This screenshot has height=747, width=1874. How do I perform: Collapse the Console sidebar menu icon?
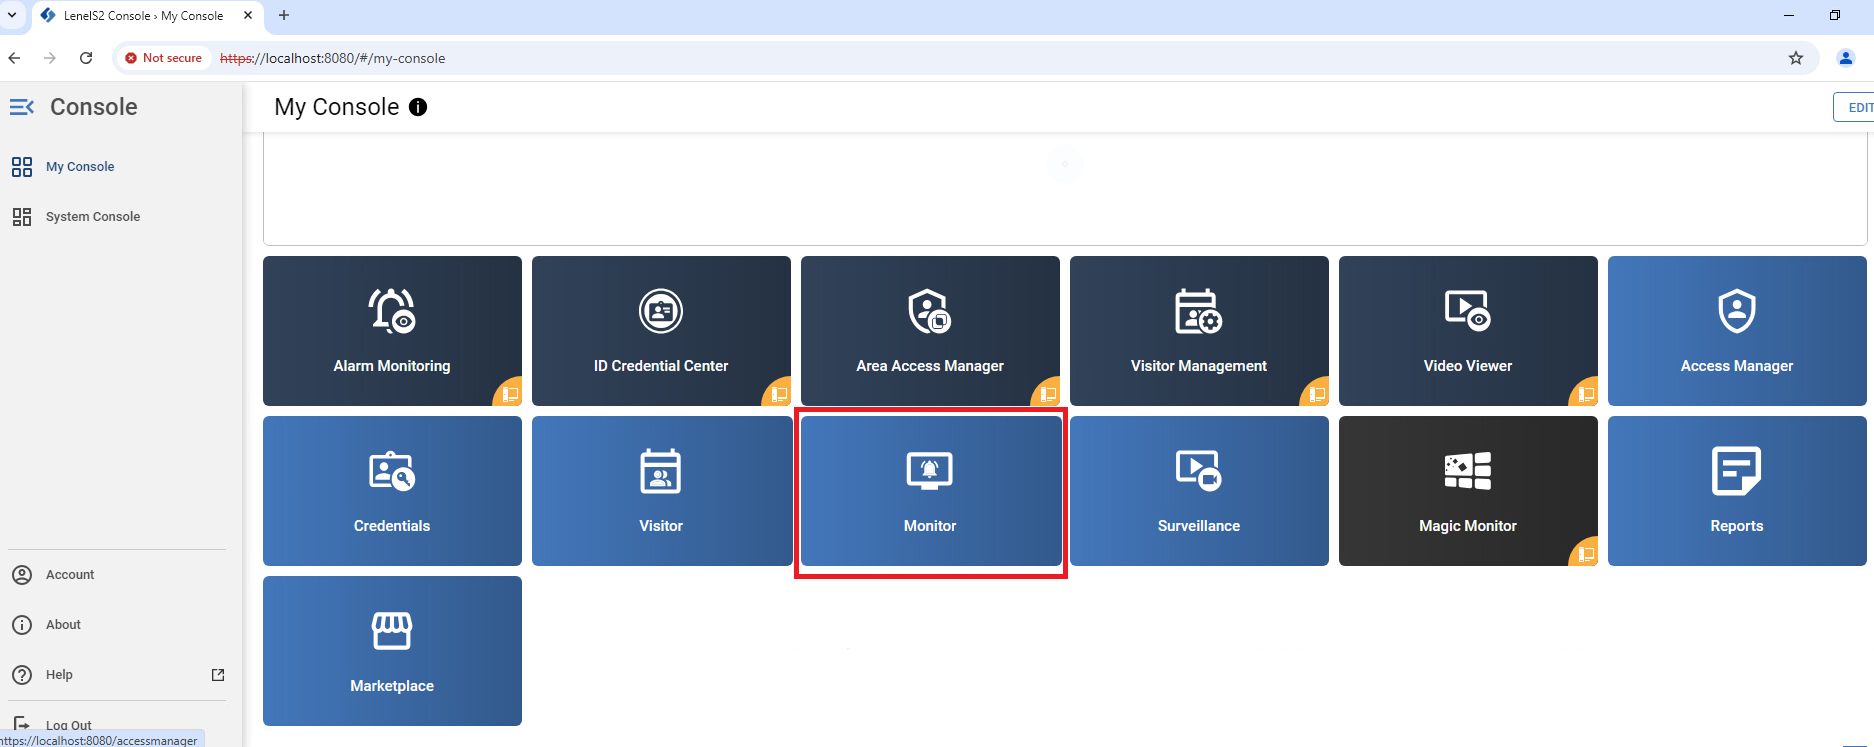click(22, 107)
